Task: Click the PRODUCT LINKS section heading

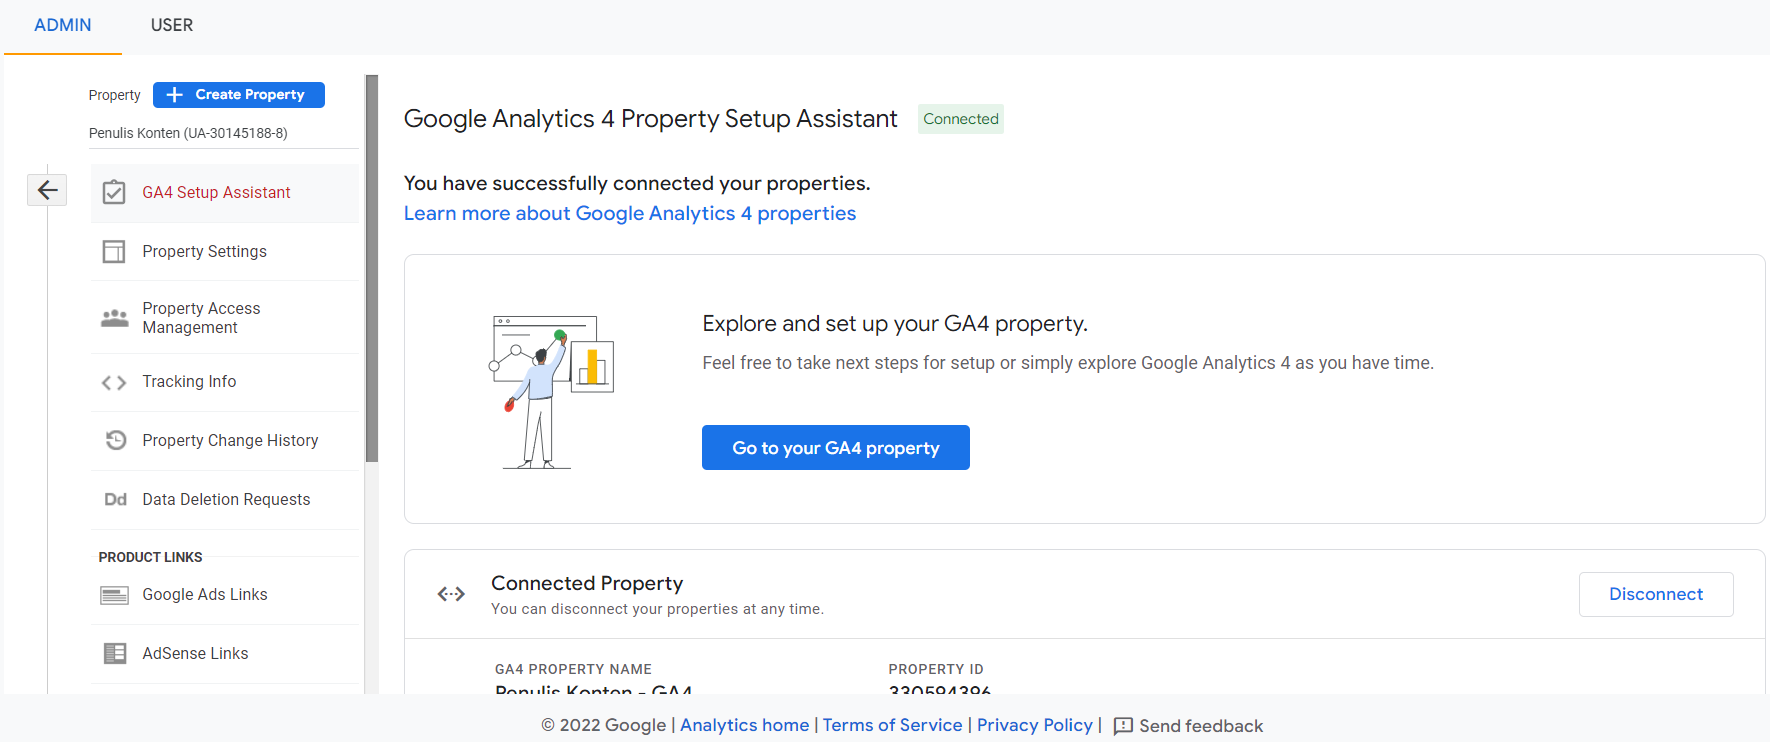Action: [150, 557]
